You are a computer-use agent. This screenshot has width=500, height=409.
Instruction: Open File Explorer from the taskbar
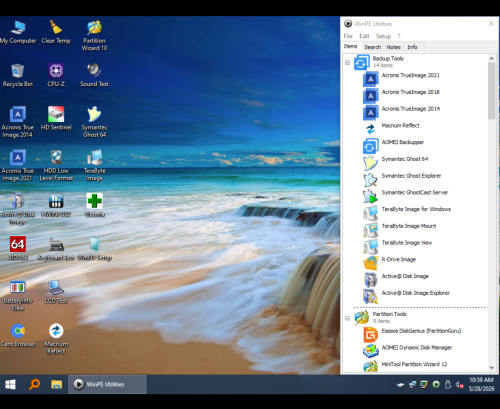56,384
